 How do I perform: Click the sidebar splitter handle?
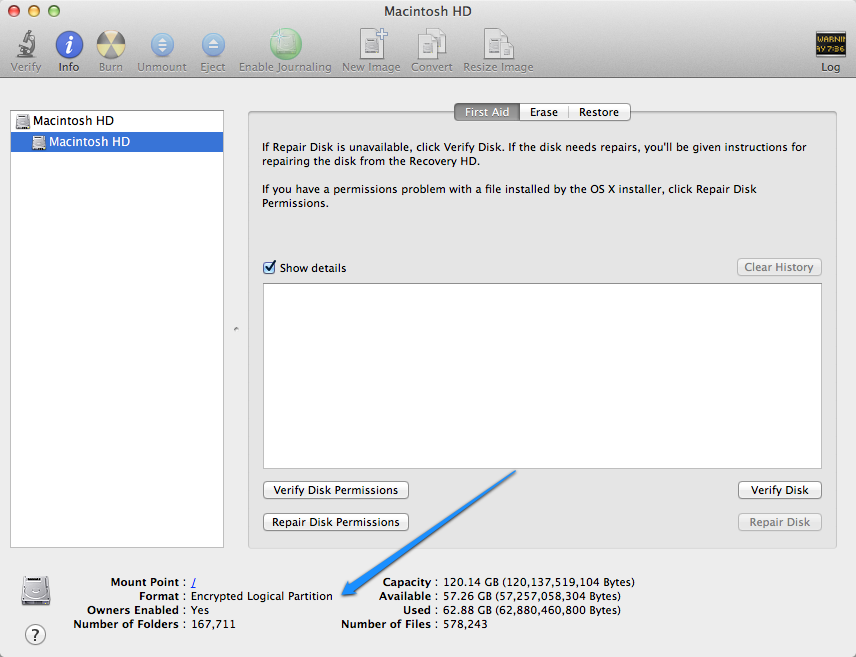[x=236, y=329]
